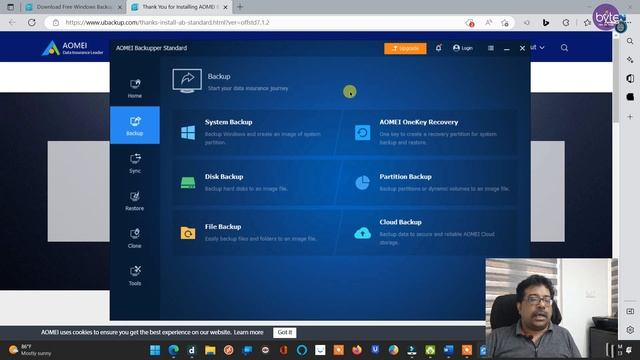The image size is (640, 360).
Task: Click the browser address bar
Action: pyautogui.click(x=261, y=22)
